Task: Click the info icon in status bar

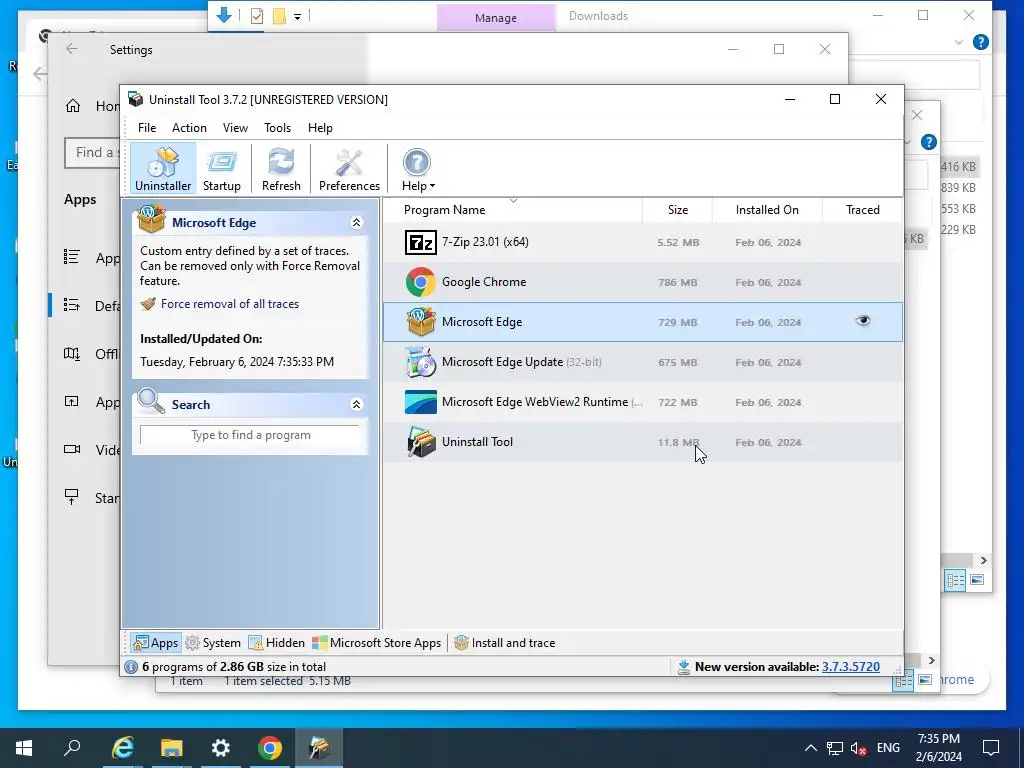Action: (x=131, y=667)
